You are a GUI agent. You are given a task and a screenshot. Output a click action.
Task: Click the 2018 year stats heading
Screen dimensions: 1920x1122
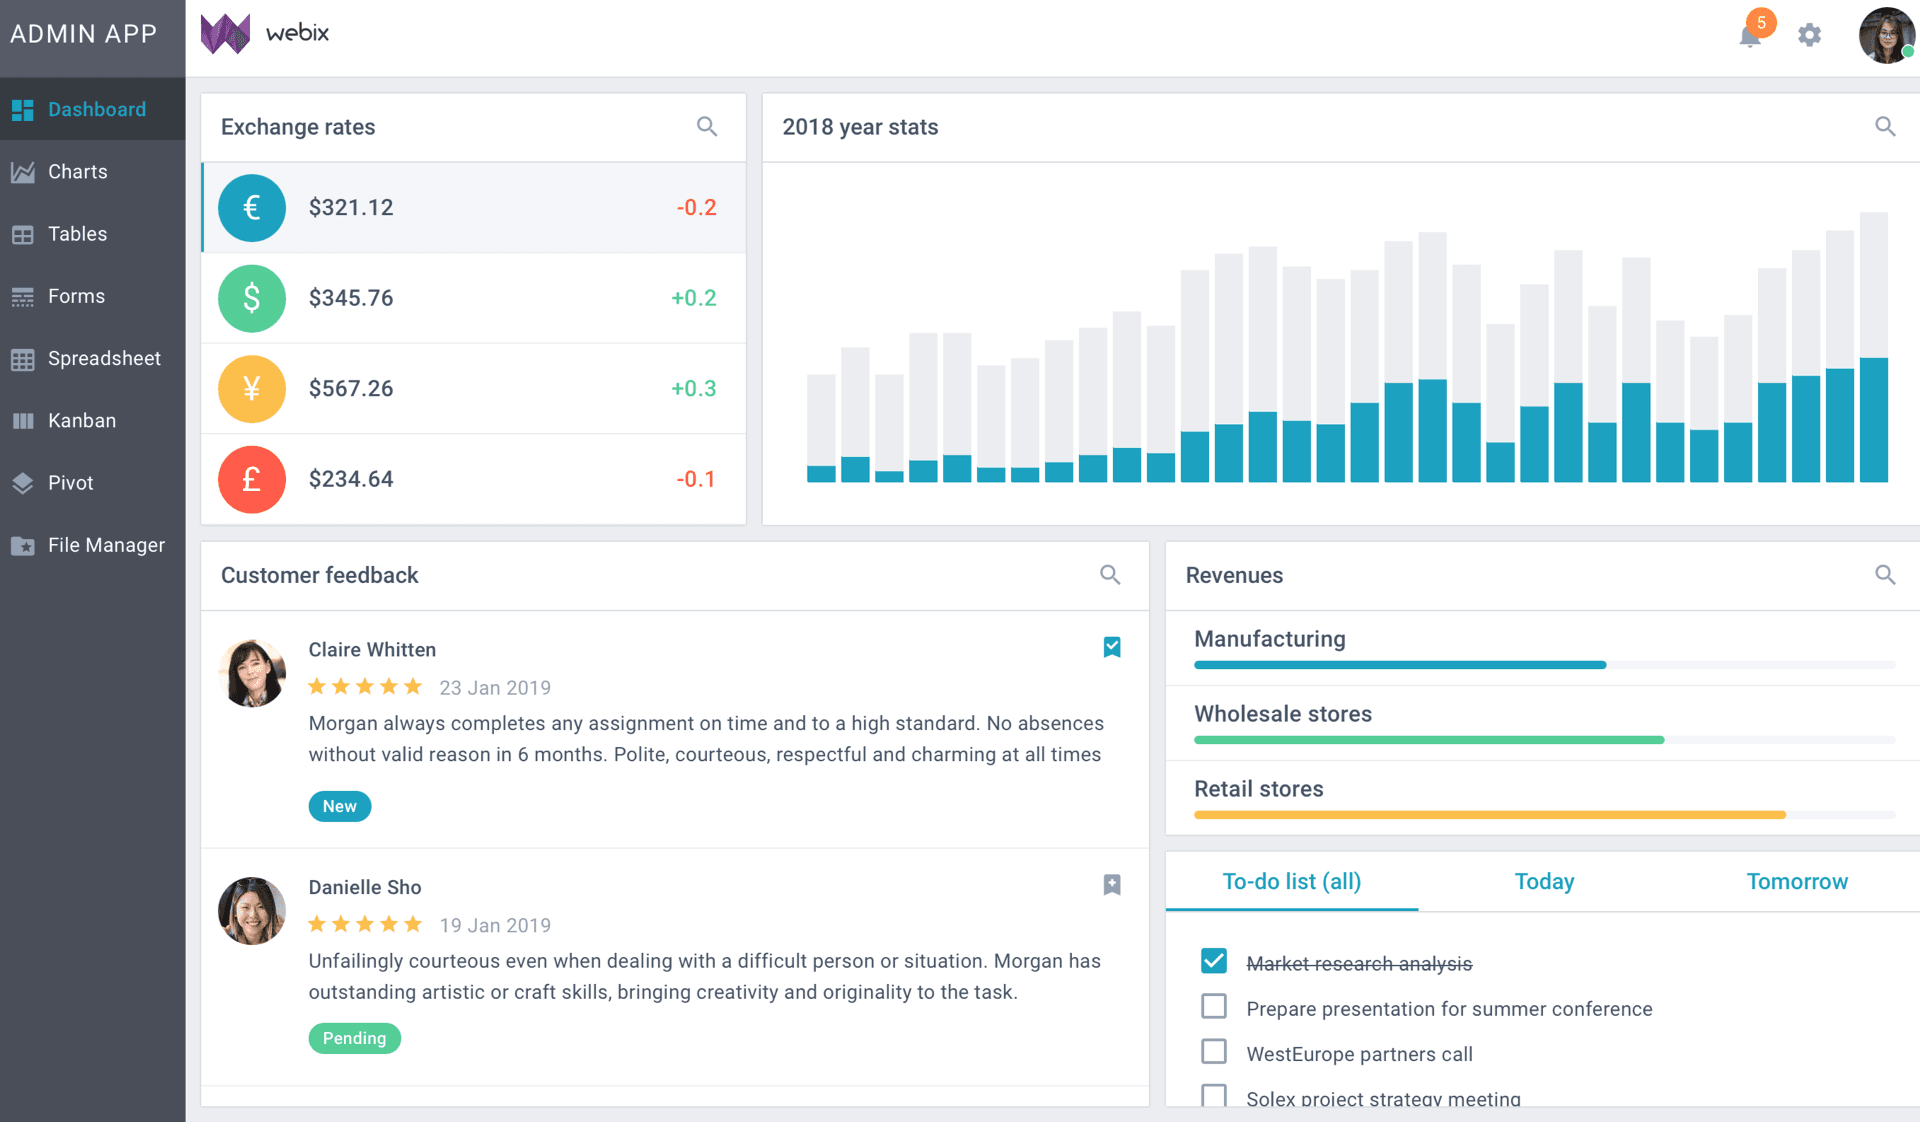click(x=860, y=127)
